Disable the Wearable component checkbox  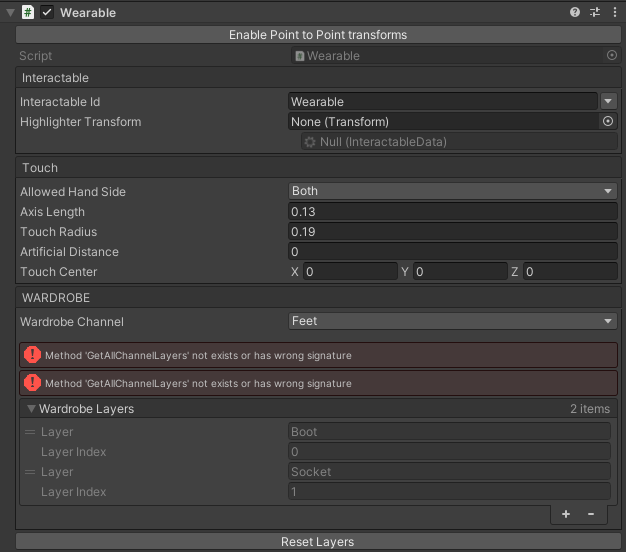(47, 12)
